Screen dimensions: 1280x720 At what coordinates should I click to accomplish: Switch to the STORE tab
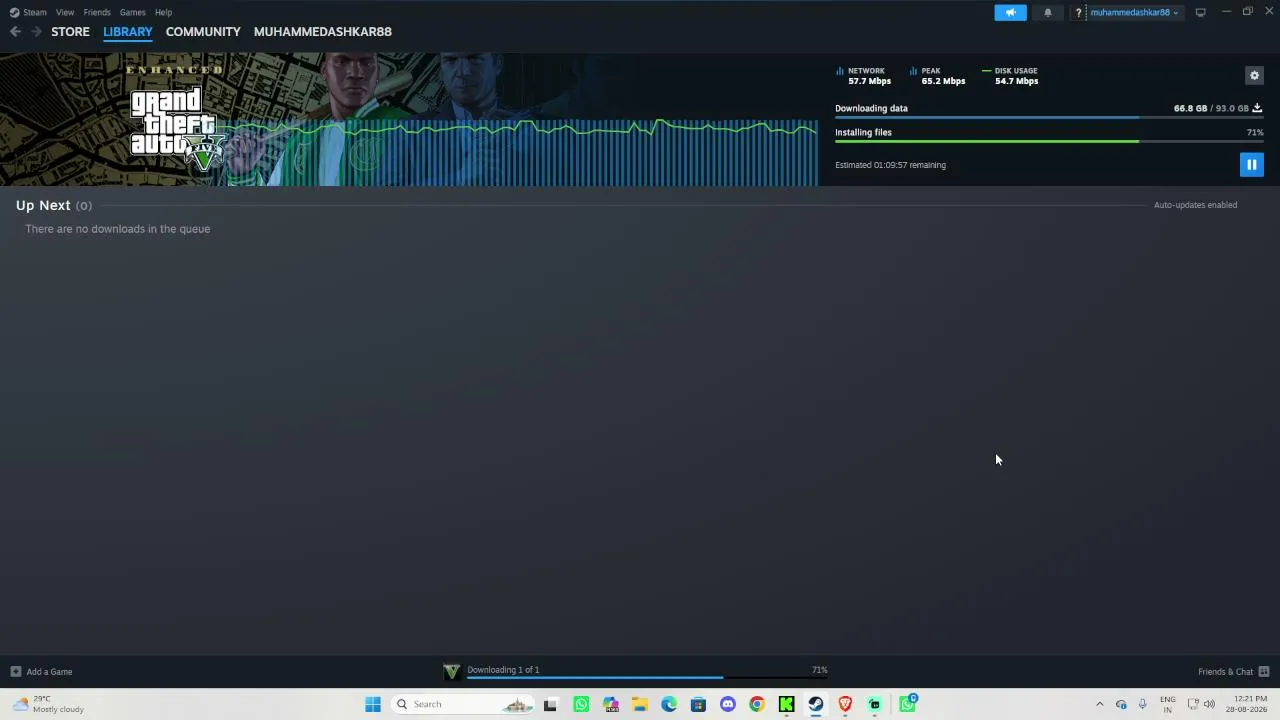coord(70,32)
